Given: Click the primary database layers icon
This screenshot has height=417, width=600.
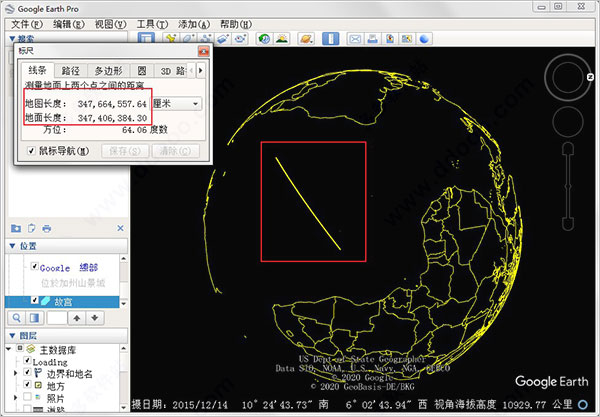Looking at the screenshot, I should (x=31, y=349).
